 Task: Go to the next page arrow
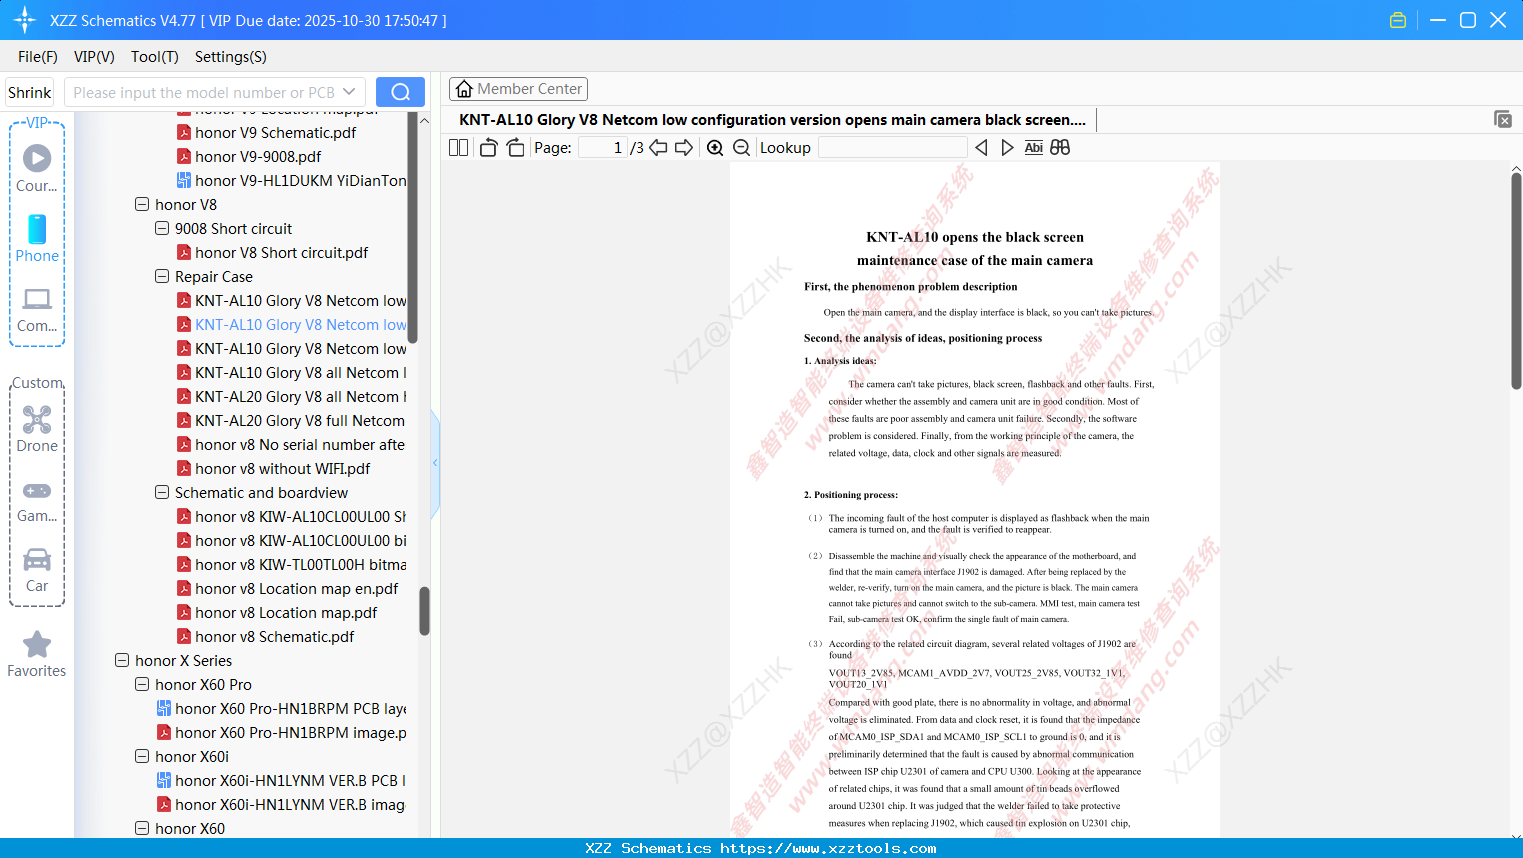[x=684, y=148]
